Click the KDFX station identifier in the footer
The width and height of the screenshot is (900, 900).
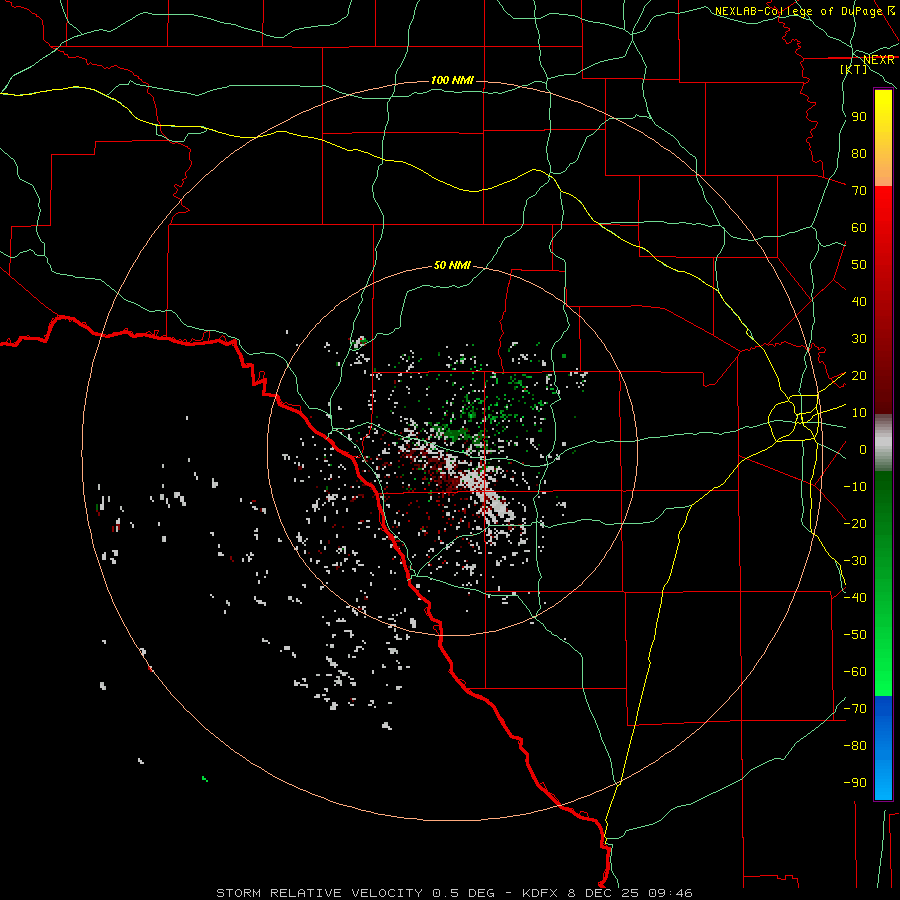[542, 893]
